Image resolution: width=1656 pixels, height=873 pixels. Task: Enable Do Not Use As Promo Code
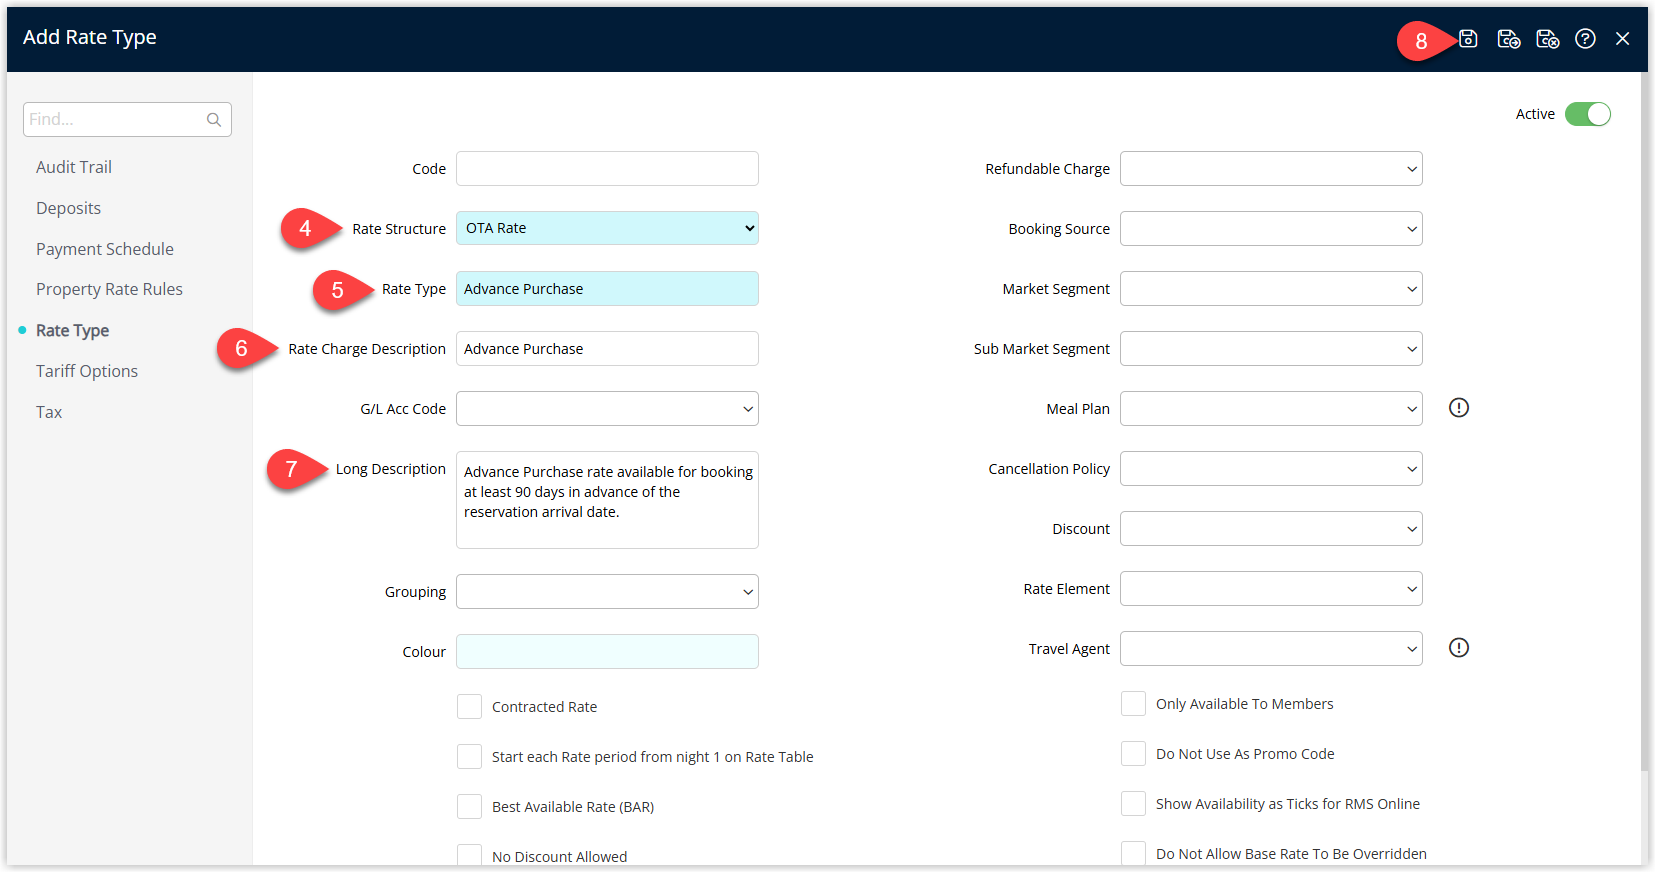click(x=1134, y=754)
